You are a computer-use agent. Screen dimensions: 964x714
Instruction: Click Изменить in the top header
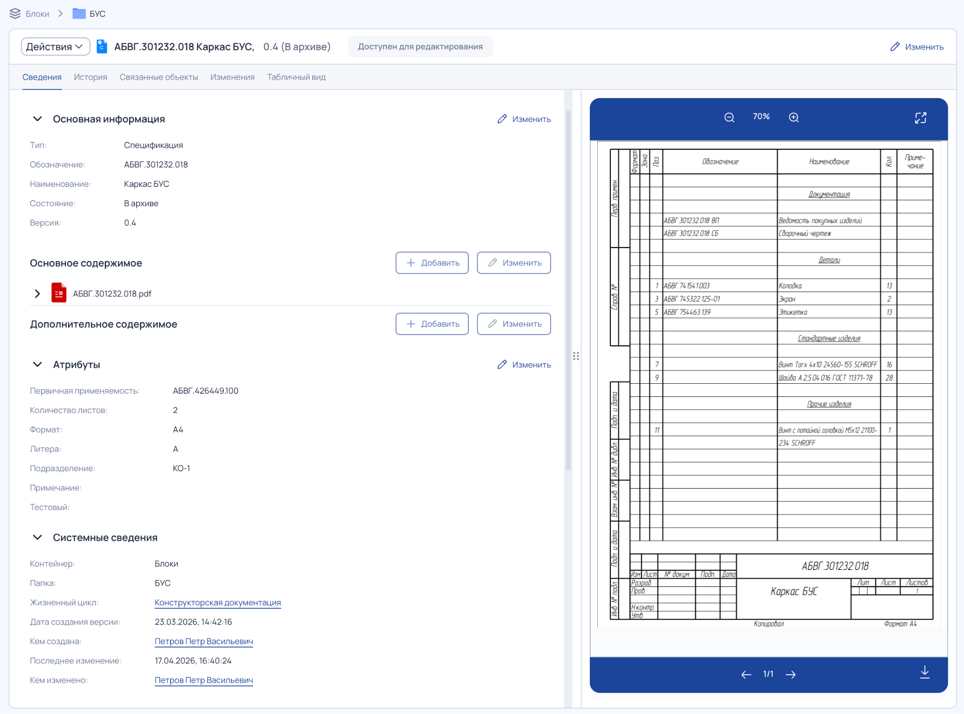pyautogui.click(x=917, y=47)
